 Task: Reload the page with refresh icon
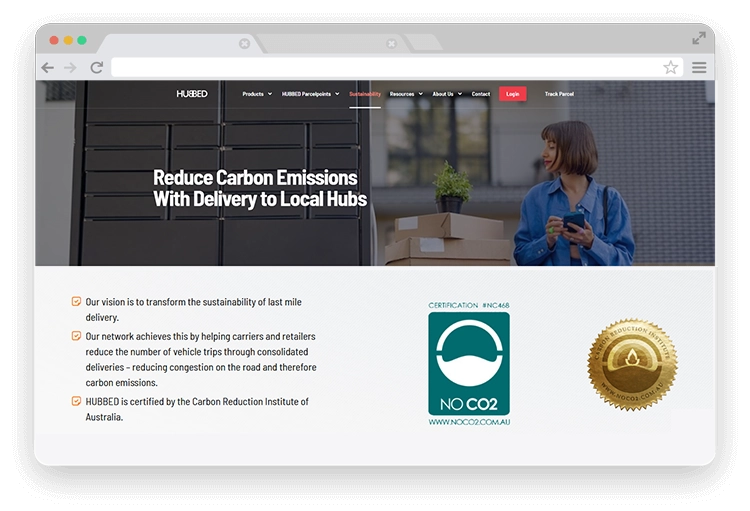coord(96,67)
